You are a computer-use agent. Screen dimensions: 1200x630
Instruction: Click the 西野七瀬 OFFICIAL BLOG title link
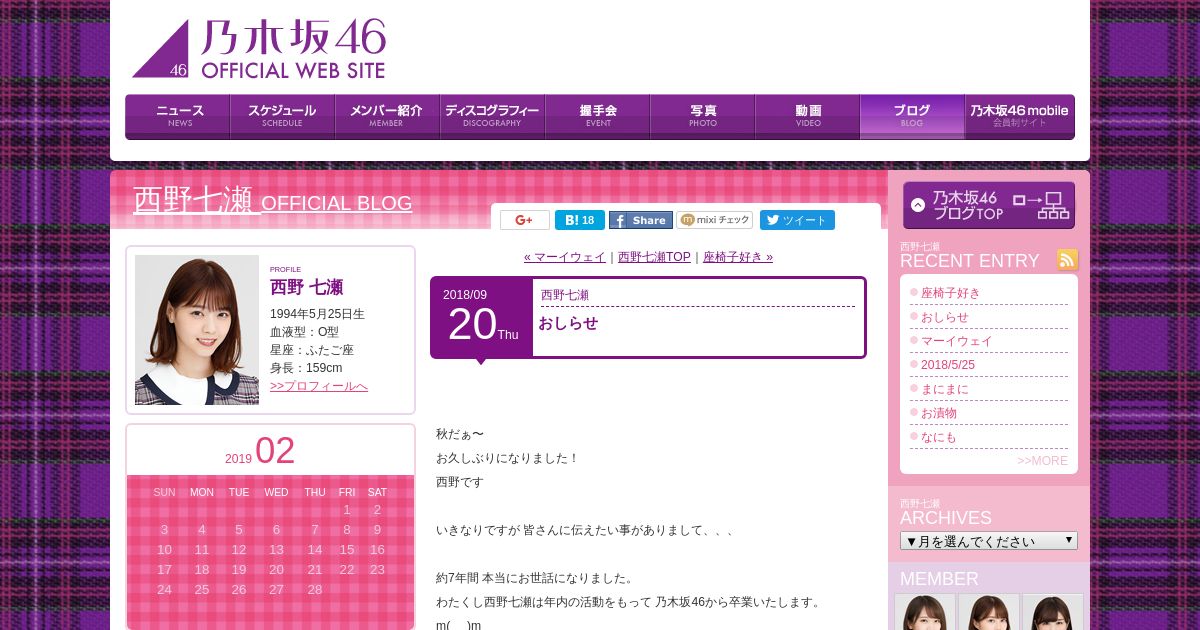[272, 201]
